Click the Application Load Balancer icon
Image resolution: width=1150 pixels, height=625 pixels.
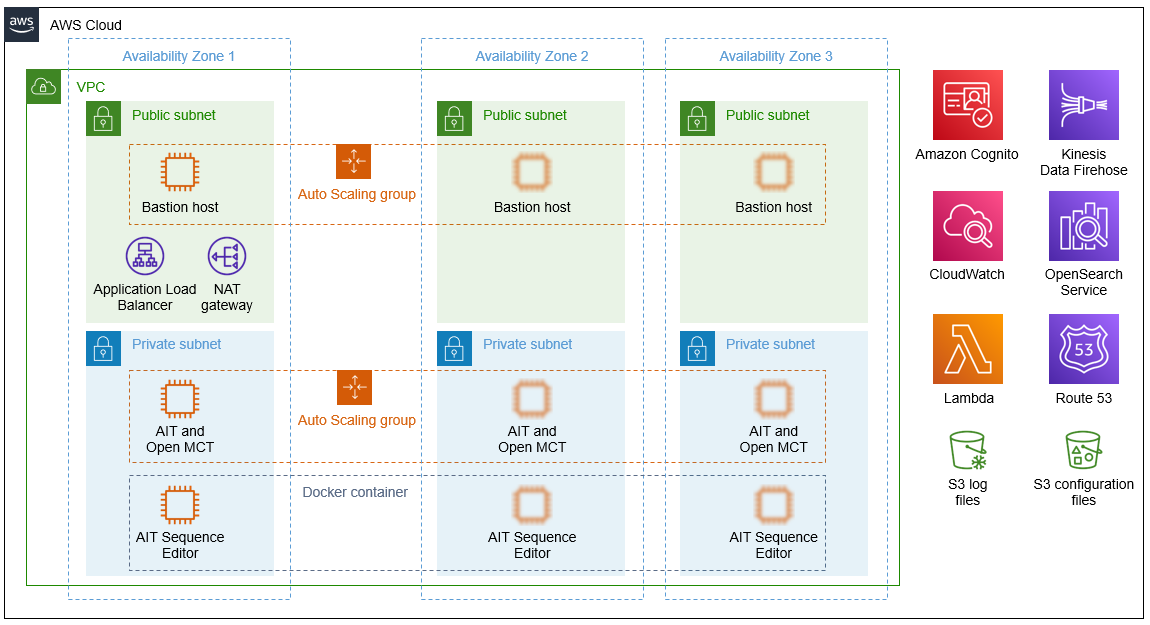pyautogui.click(x=145, y=256)
